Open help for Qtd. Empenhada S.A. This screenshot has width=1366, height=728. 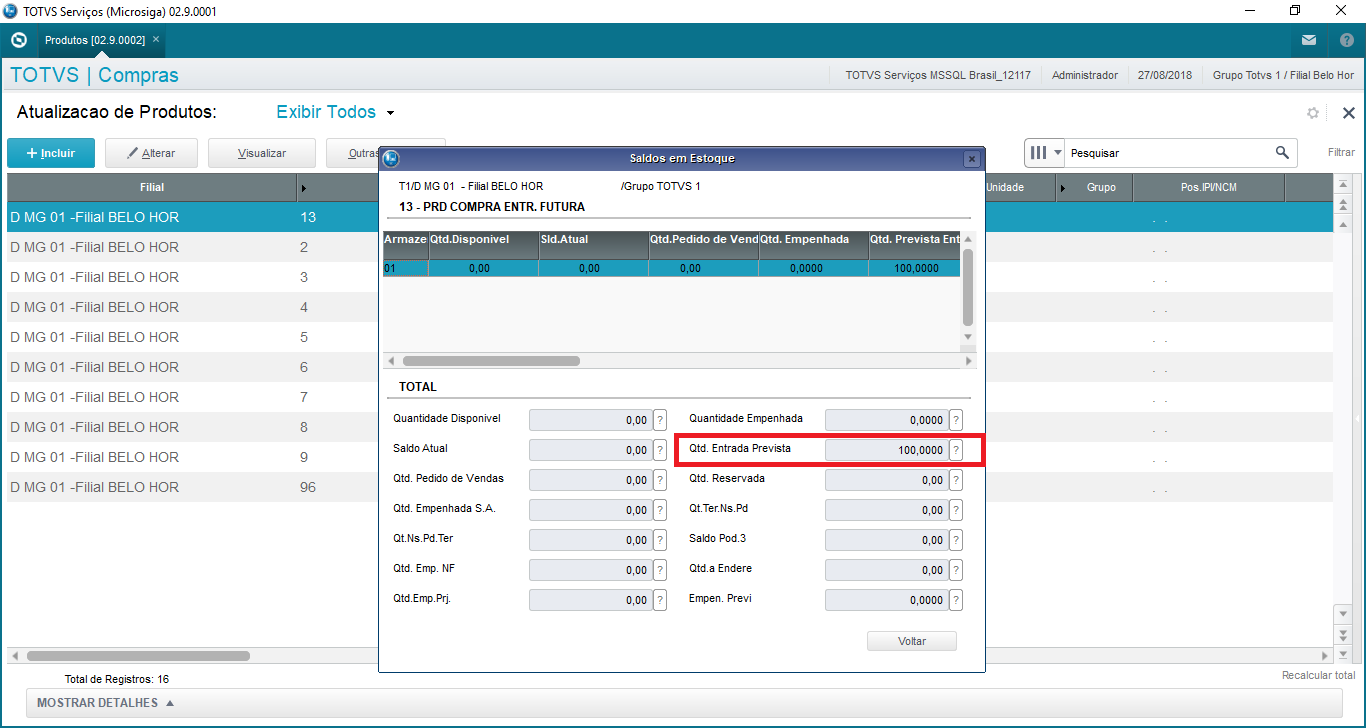(660, 510)
